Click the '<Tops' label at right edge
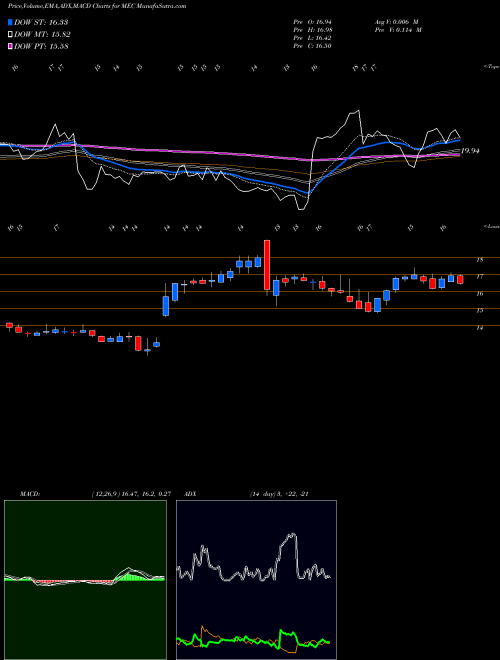500x660 pixels. (492, 67)
